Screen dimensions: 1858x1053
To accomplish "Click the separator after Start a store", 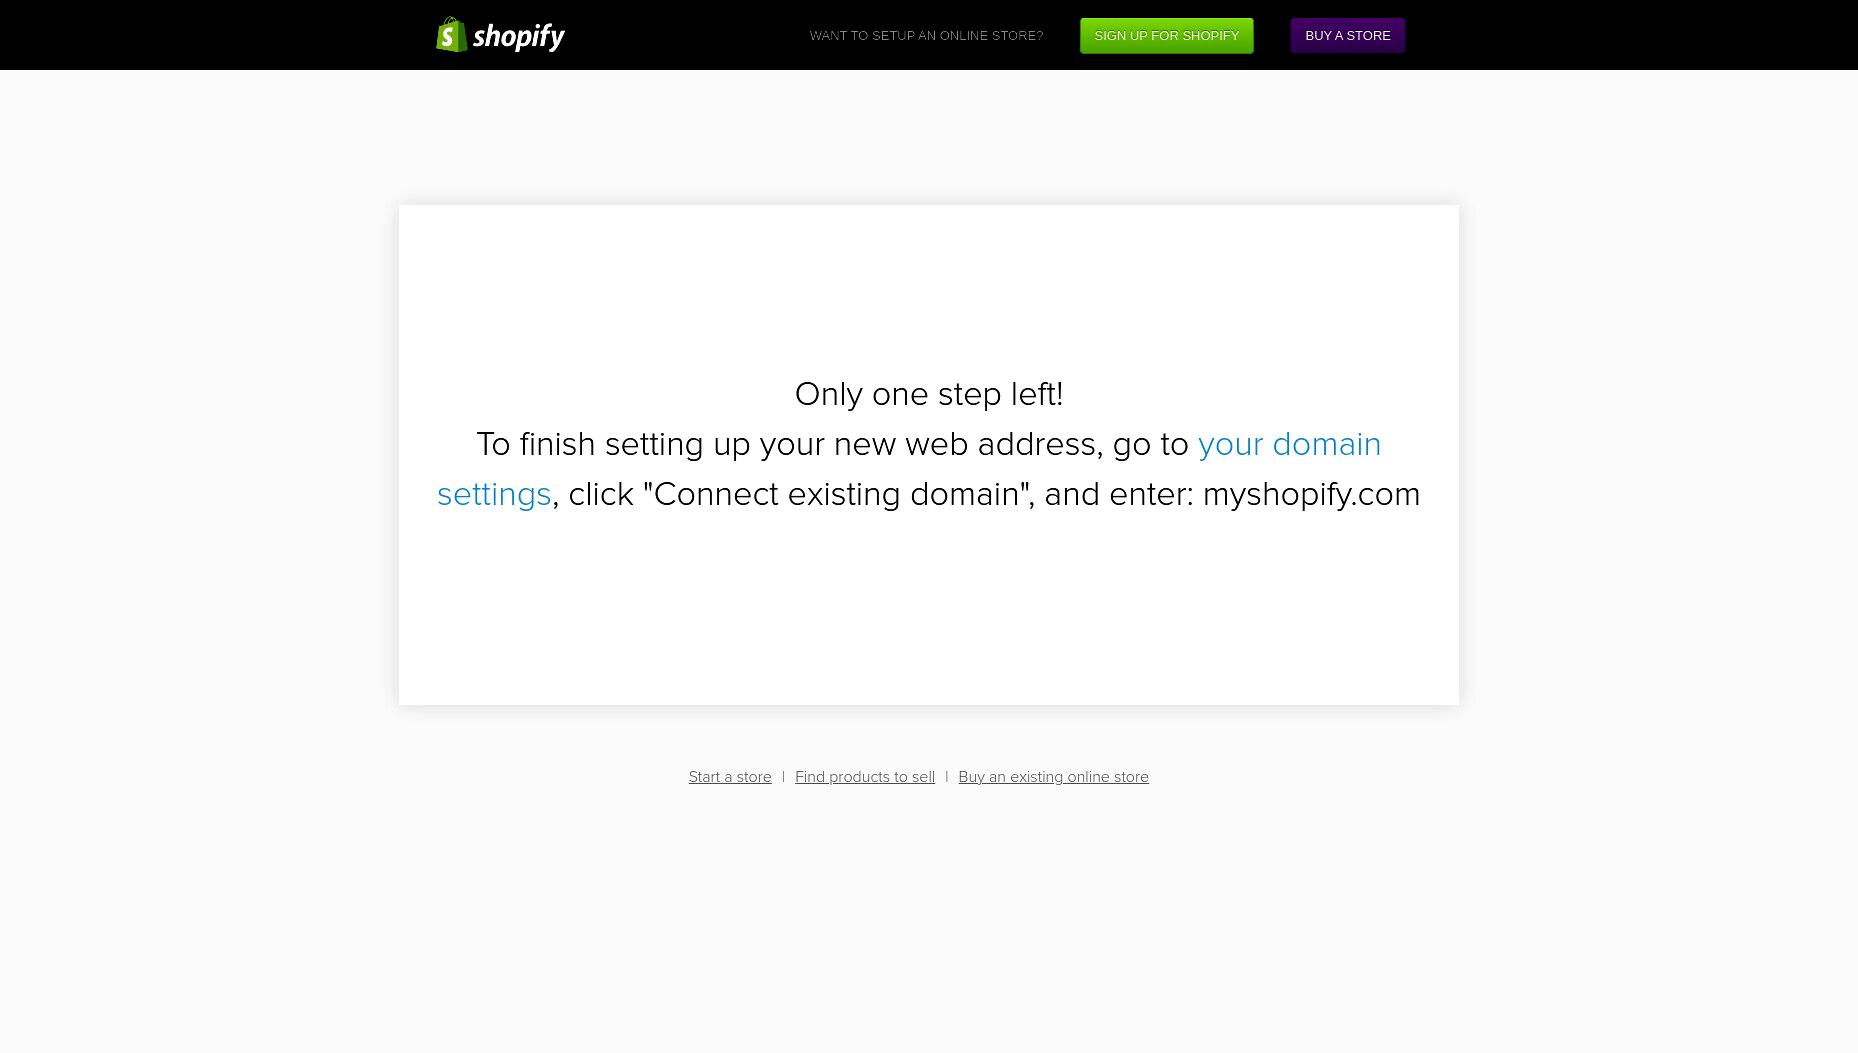I will coord(783,777).
